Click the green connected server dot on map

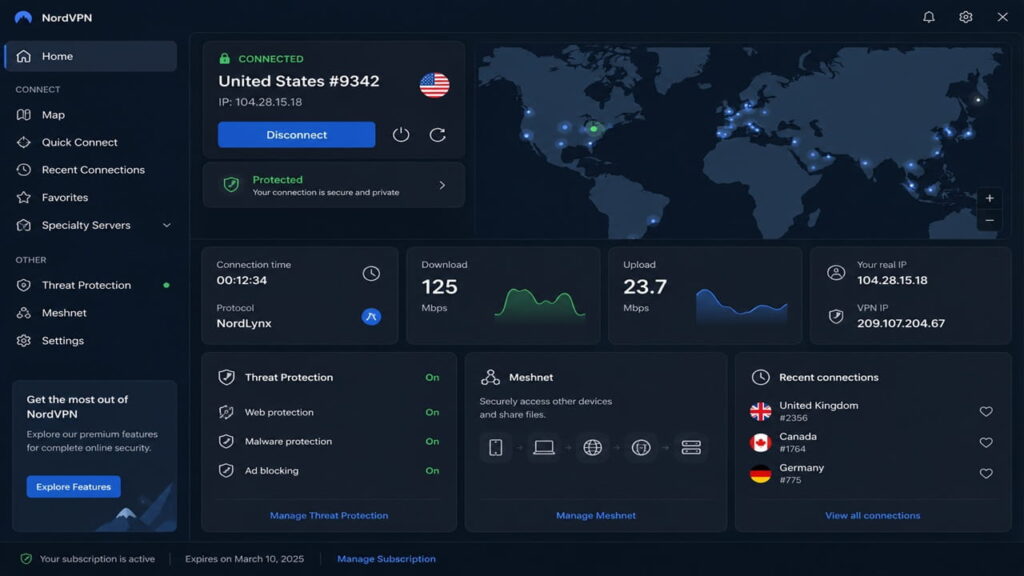594,129
